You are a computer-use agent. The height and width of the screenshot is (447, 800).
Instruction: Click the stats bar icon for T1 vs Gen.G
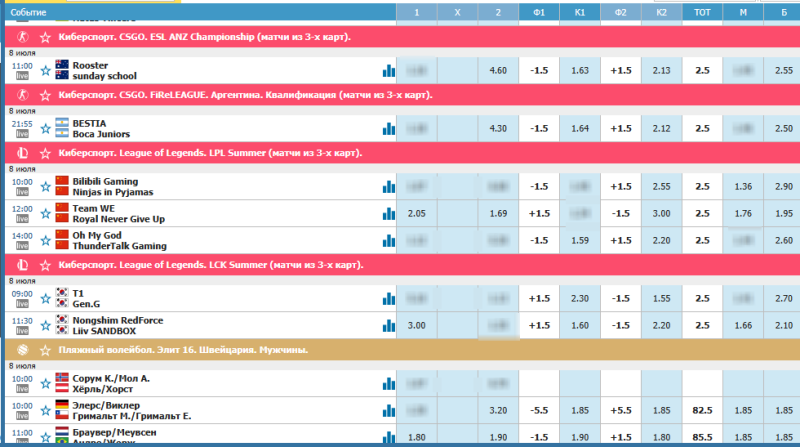pos(387,298)
